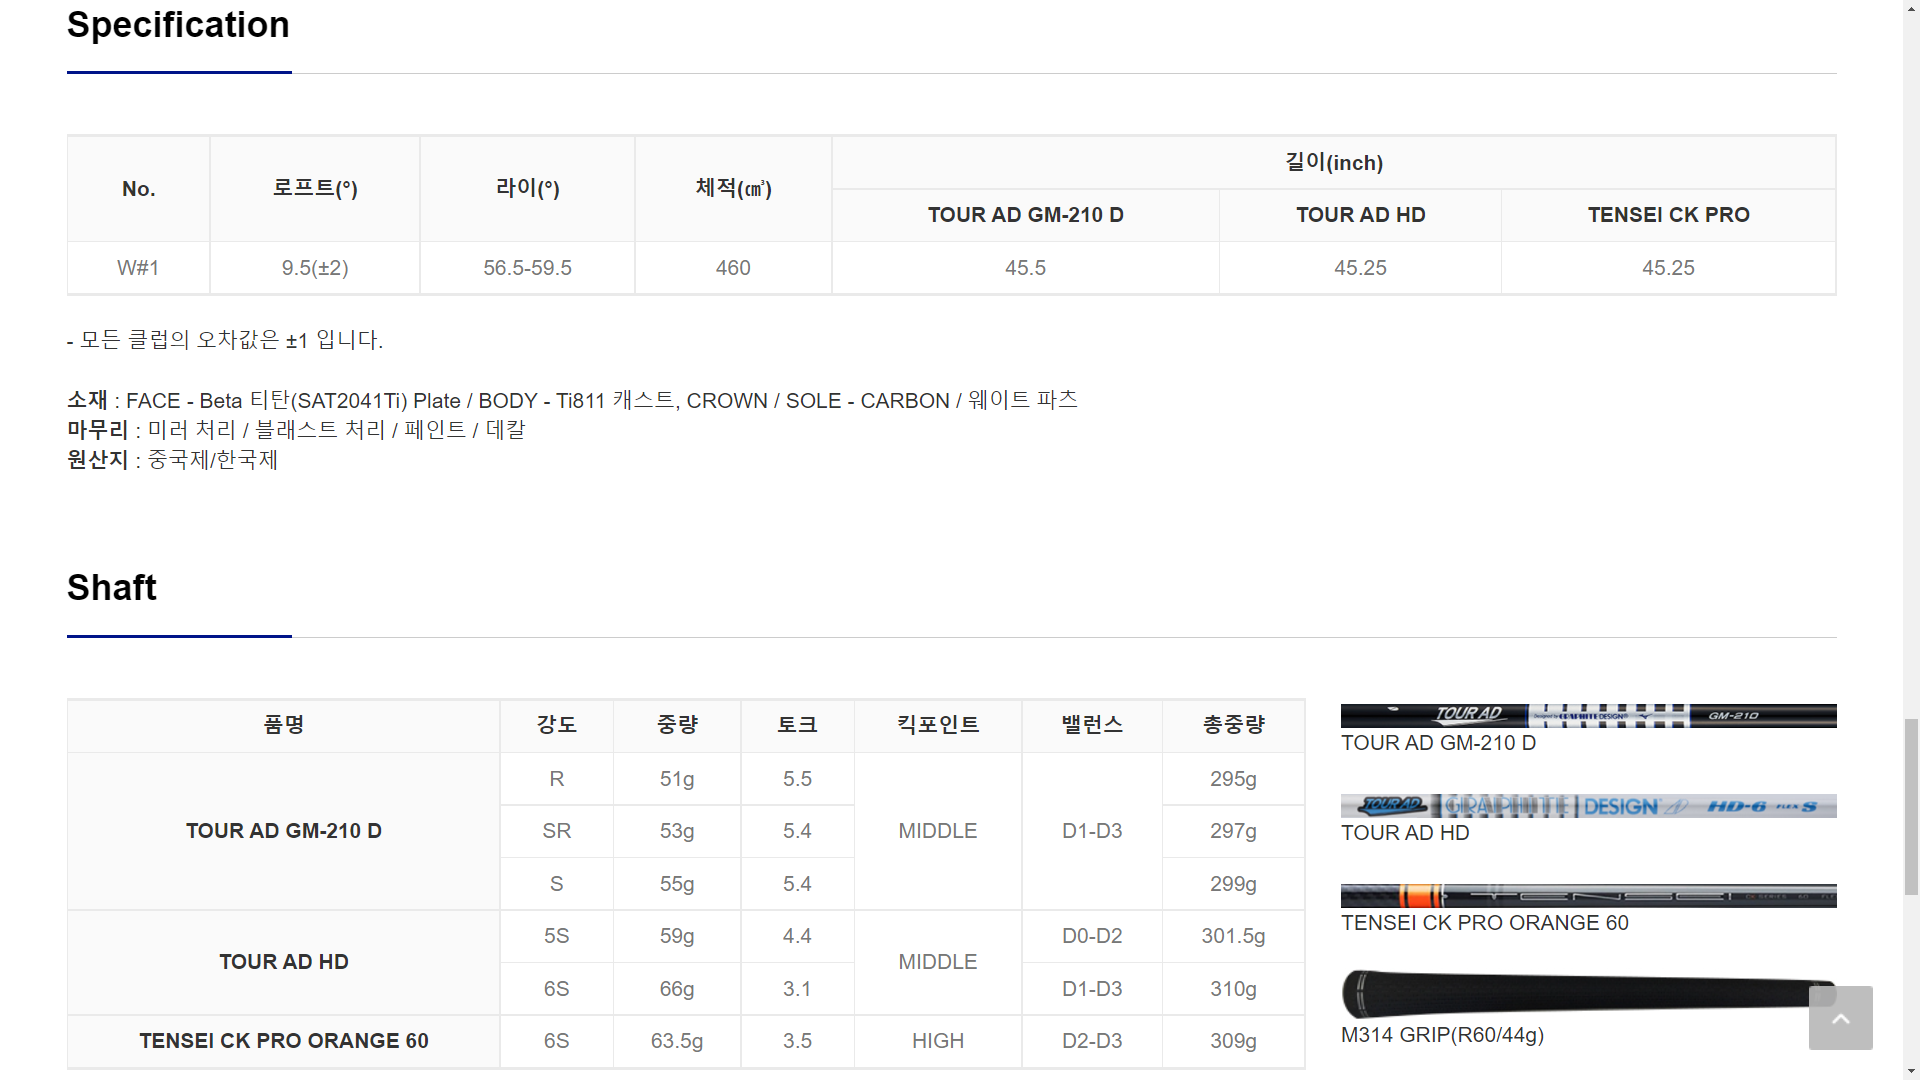Screen dimensions: 1920x1080
Task: Click the TOUR AD HD shaft image
Action: [x=1588, y=806]
